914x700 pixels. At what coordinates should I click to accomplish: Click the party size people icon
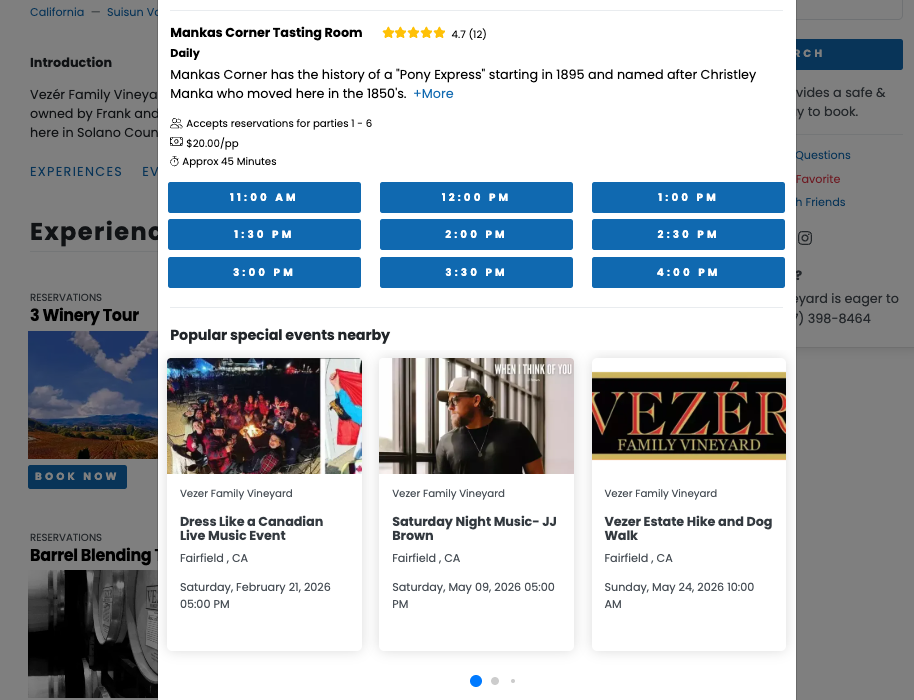pos(176,123)
